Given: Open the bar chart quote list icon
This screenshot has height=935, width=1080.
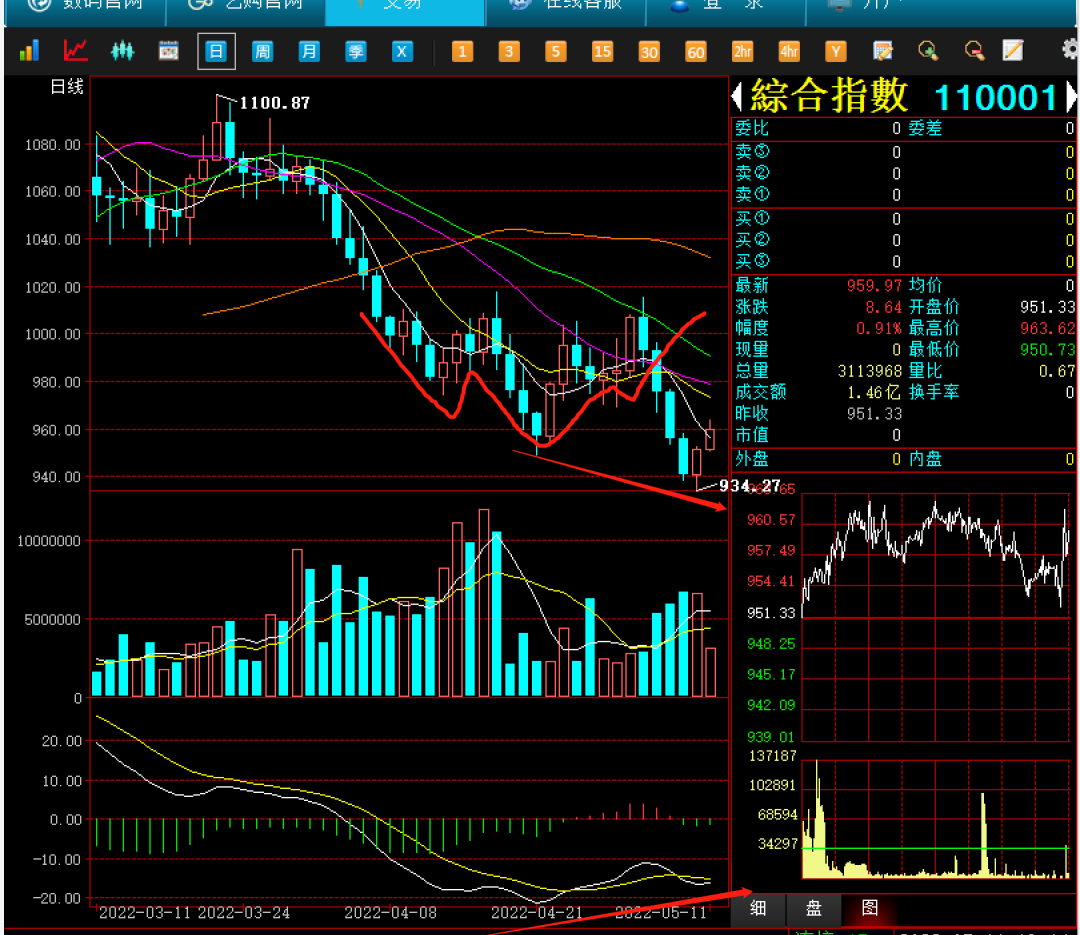Looking at the screenshot, I should 29,51.
